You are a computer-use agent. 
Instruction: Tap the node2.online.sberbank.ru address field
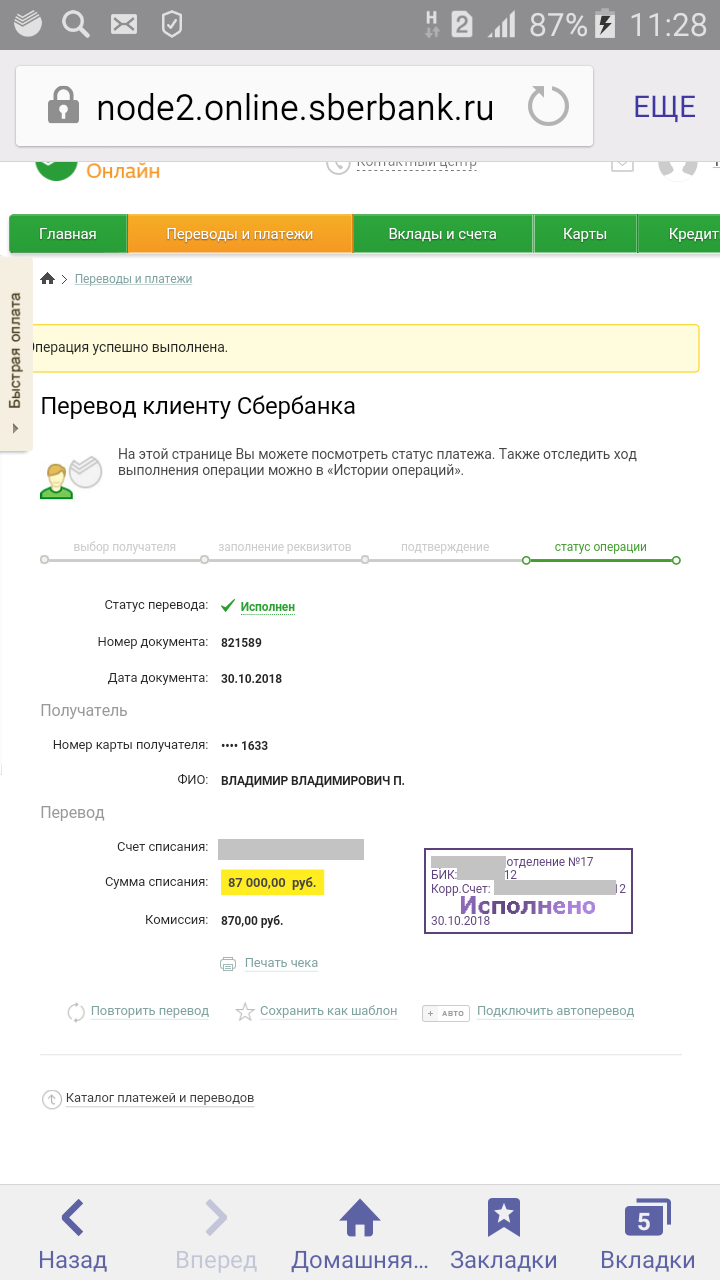tap(295, 107)
